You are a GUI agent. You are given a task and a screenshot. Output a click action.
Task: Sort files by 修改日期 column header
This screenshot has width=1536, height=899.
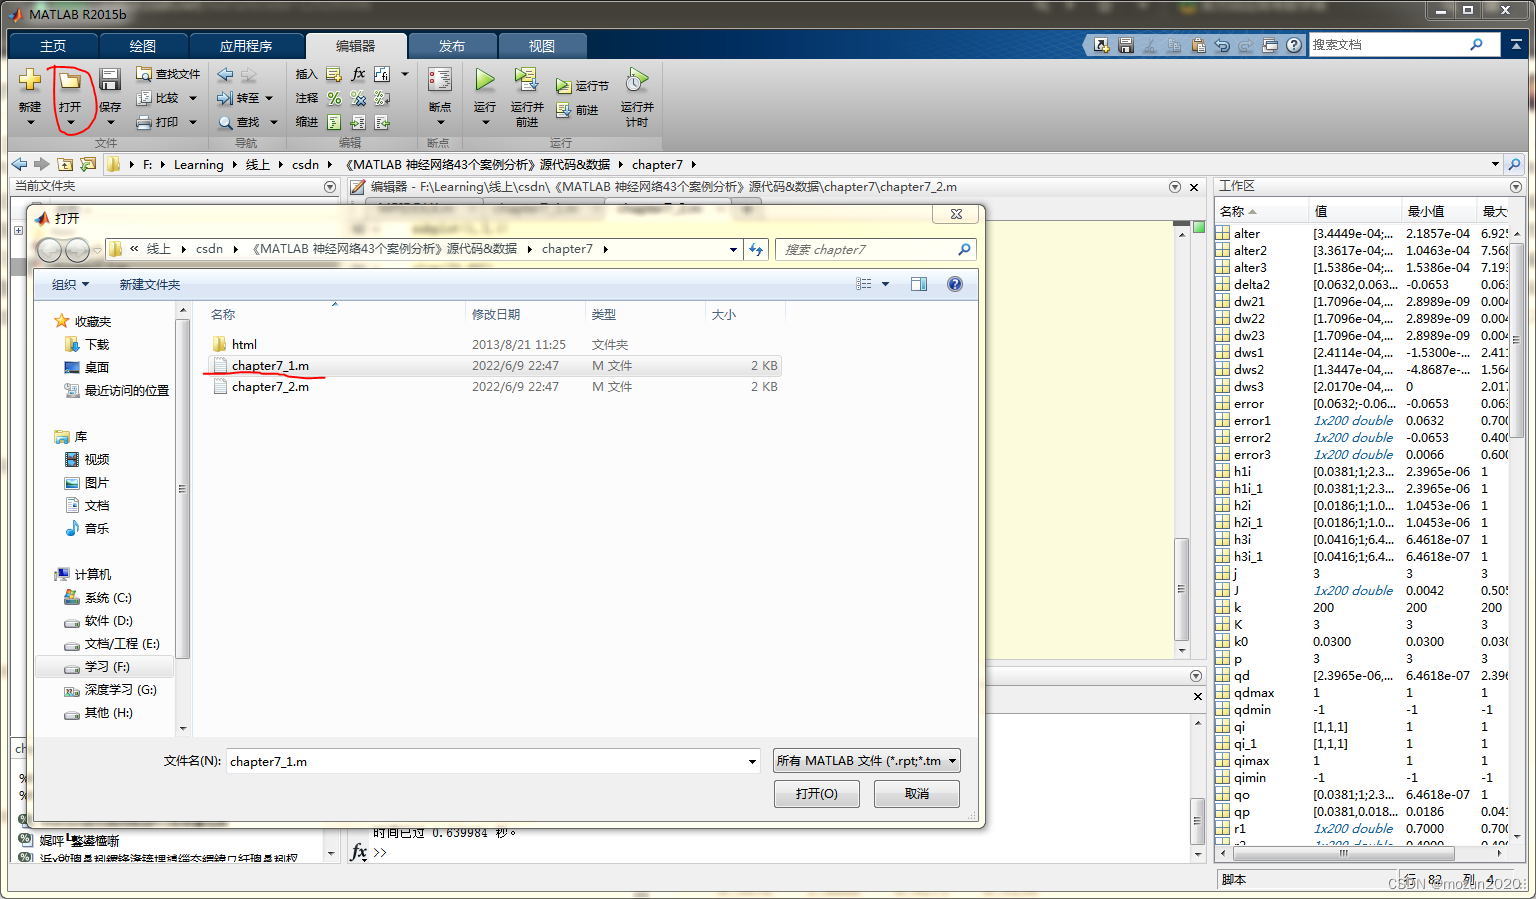click(x=496, y=314)
